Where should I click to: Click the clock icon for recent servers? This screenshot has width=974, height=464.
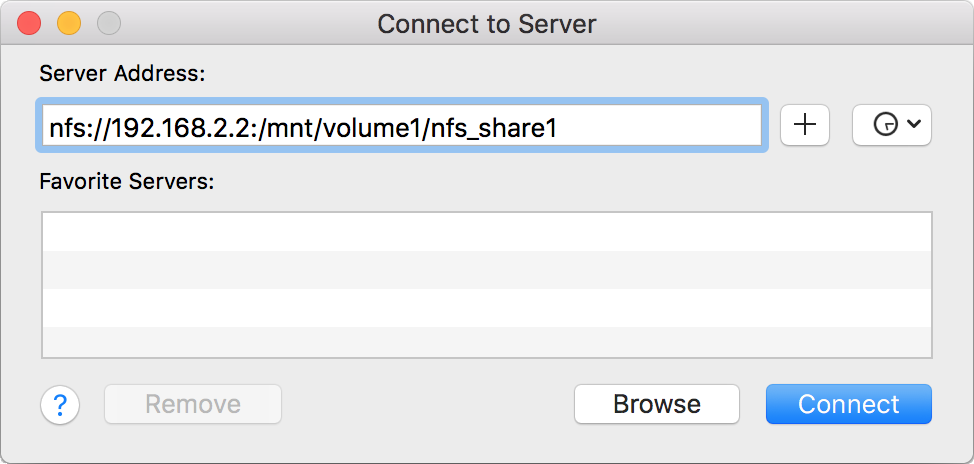click(x=884, y=125)
